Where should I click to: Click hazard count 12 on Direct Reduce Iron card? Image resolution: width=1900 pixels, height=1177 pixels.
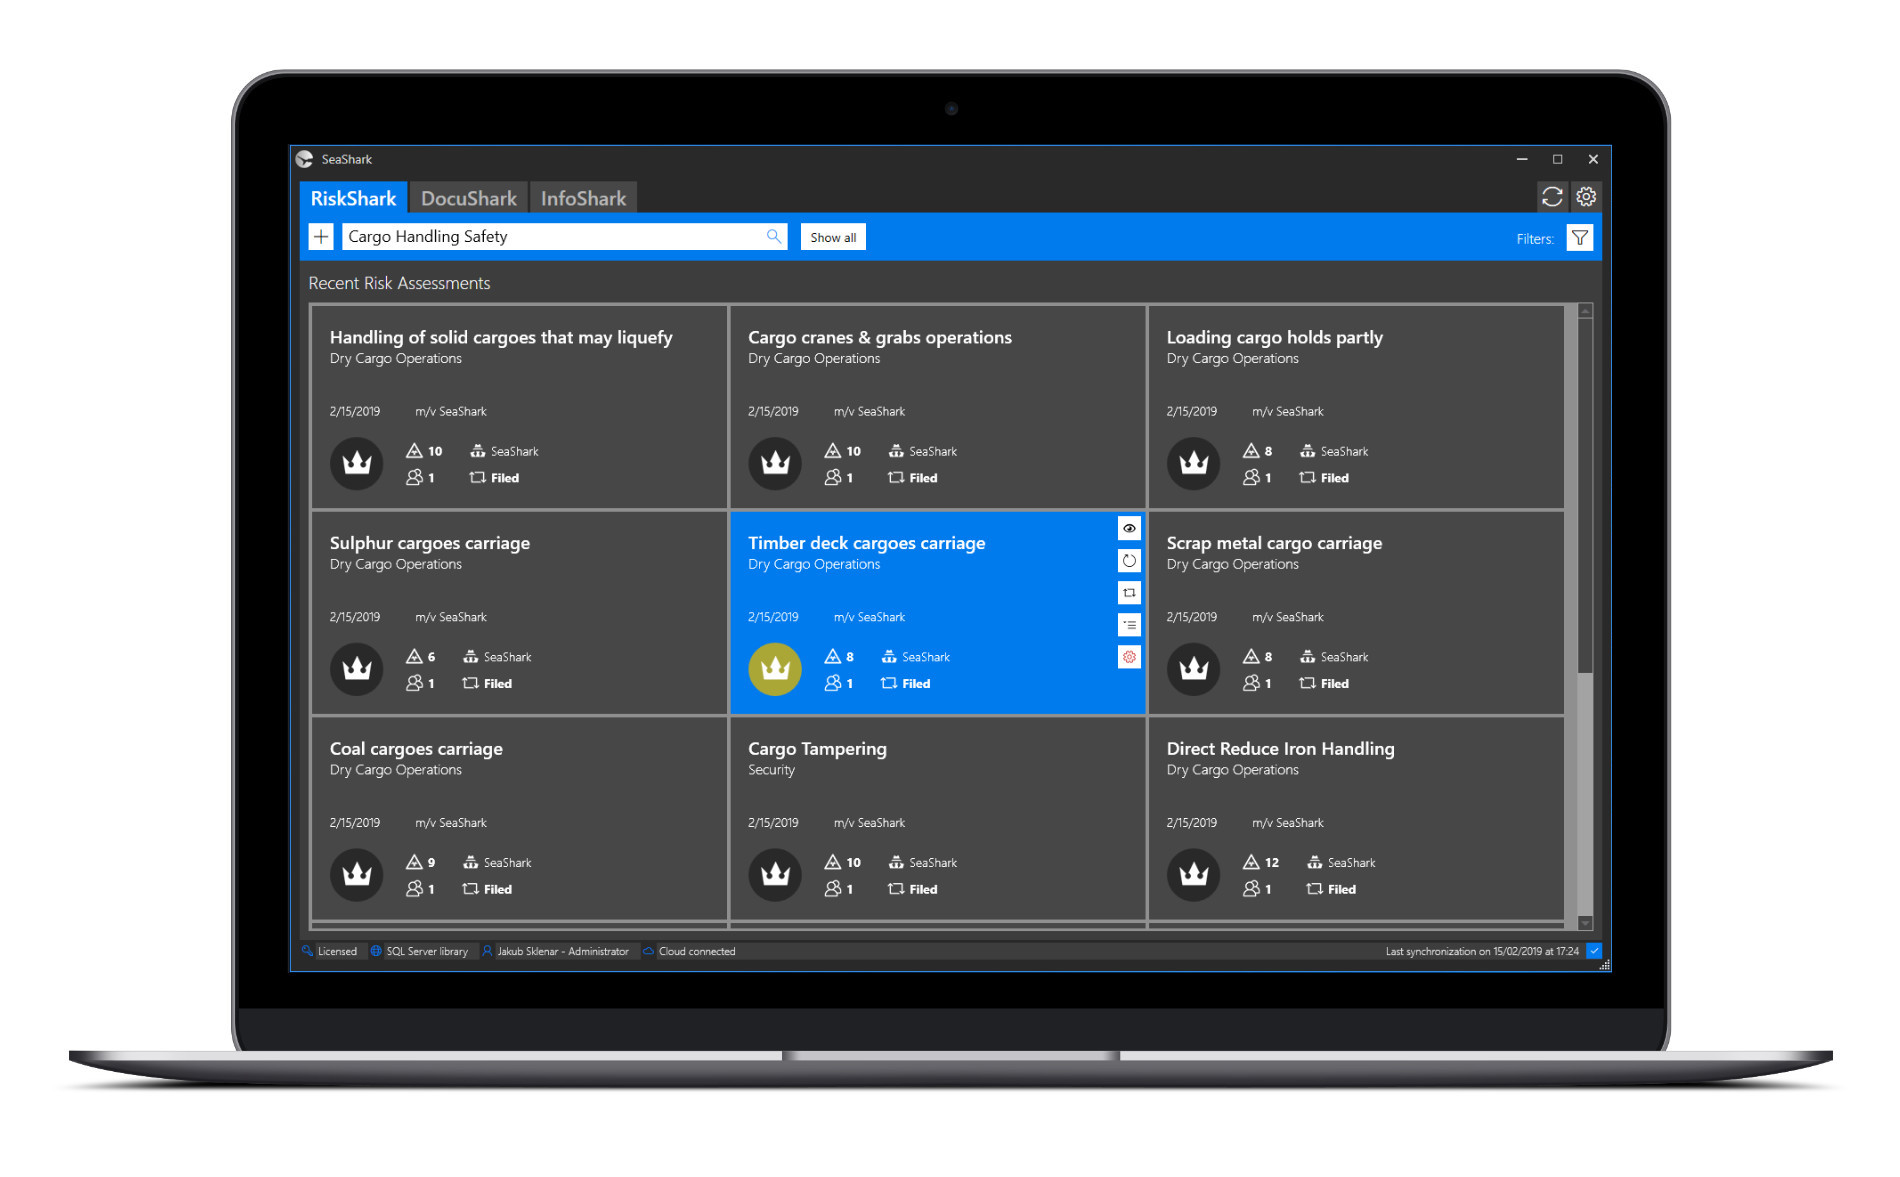click(1272, 862)
